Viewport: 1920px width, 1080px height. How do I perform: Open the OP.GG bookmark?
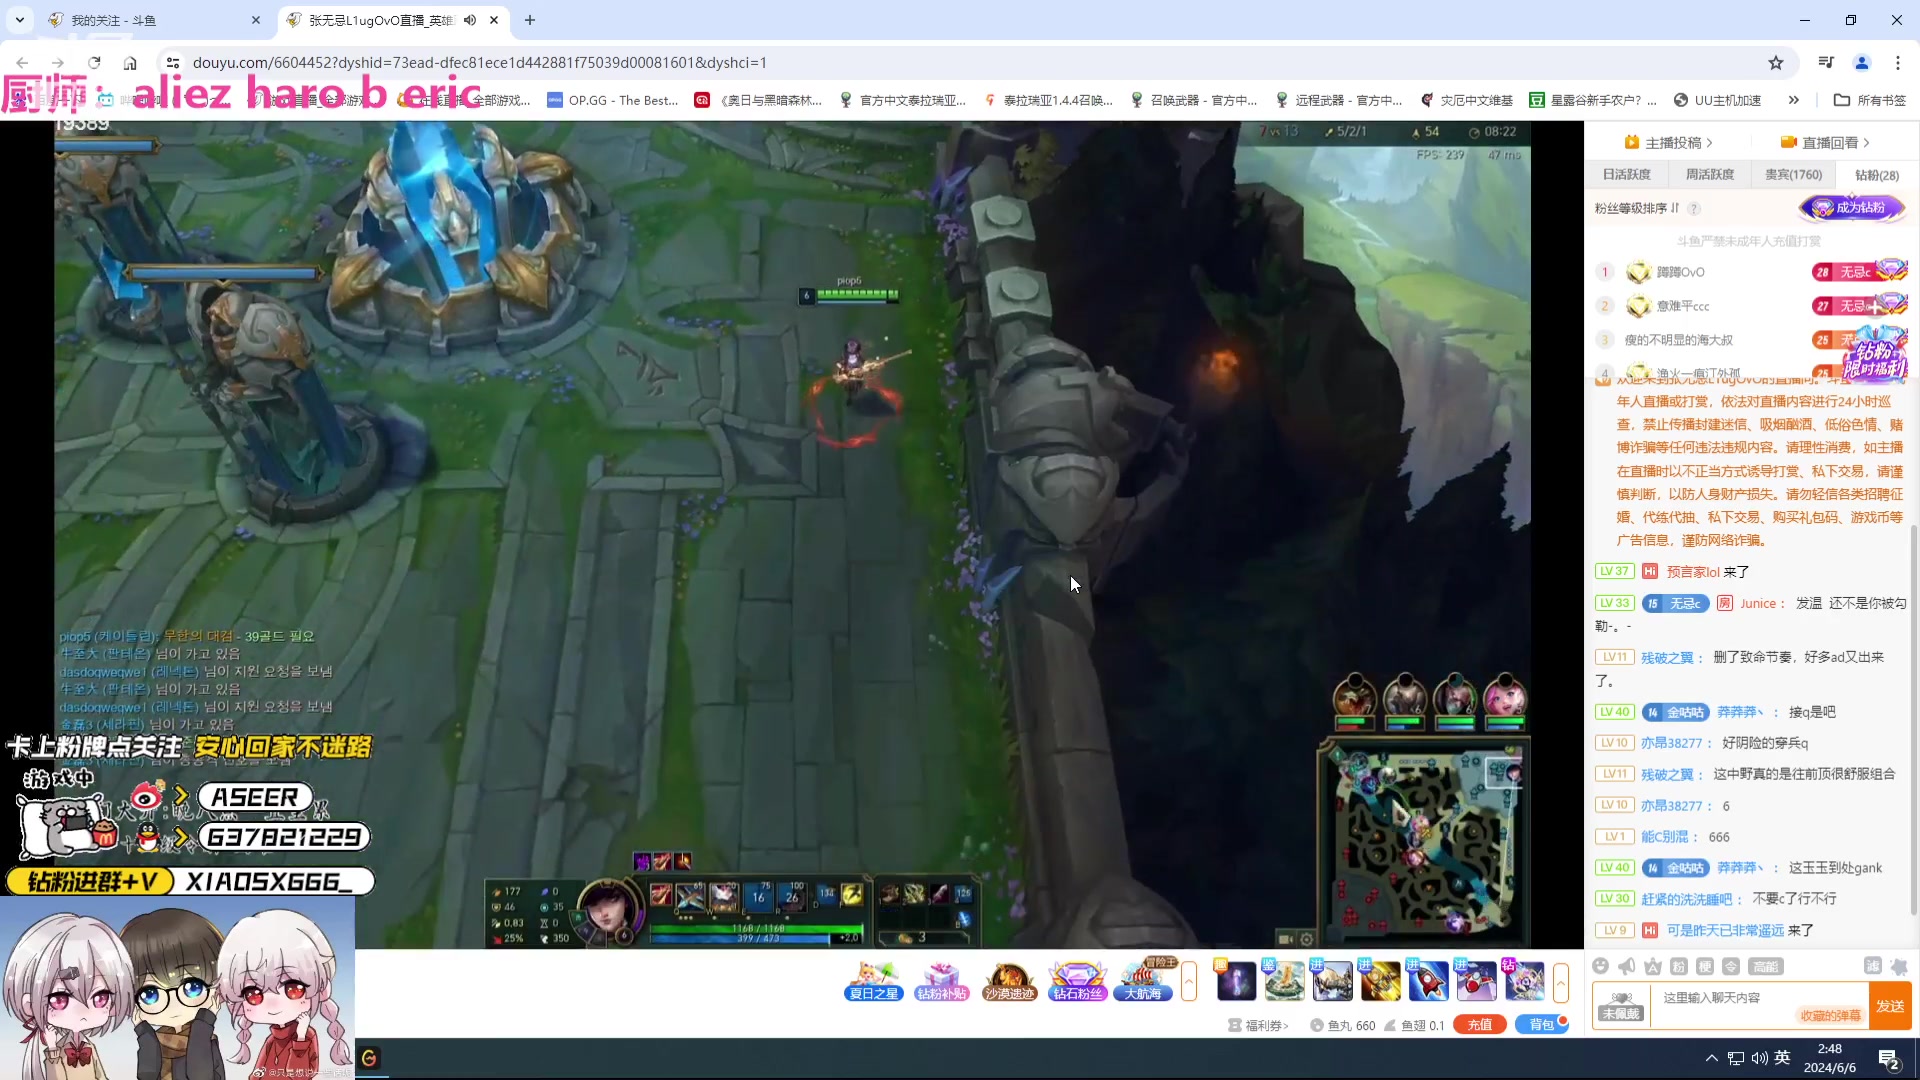click(613, 100)
